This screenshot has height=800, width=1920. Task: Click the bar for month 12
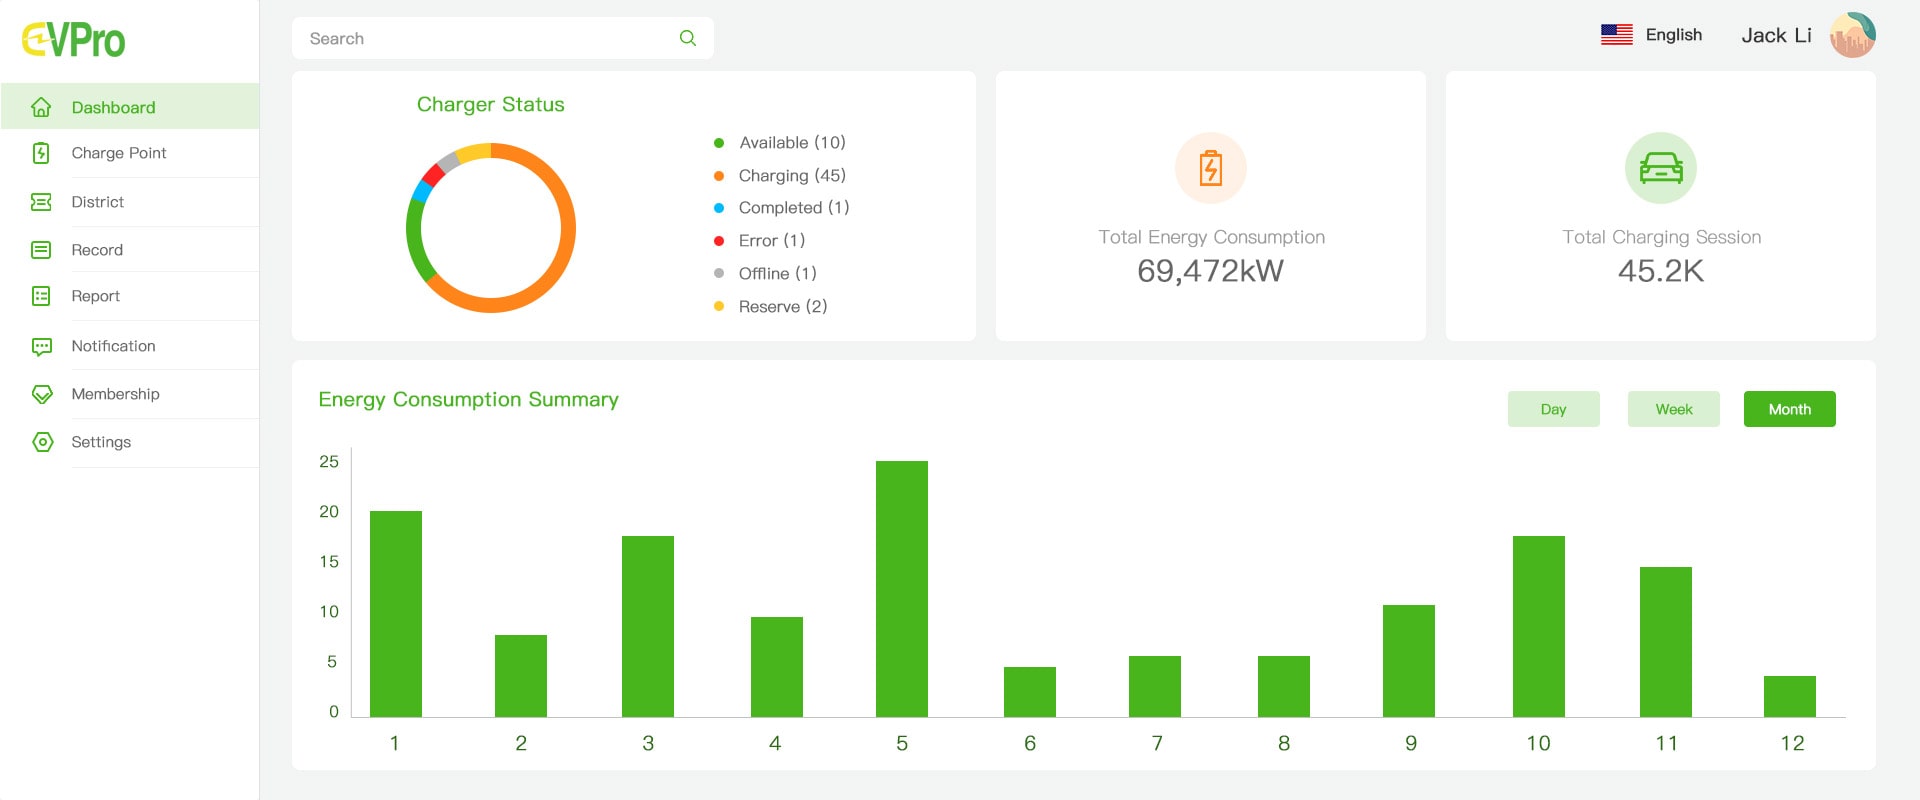[1790, 696]
